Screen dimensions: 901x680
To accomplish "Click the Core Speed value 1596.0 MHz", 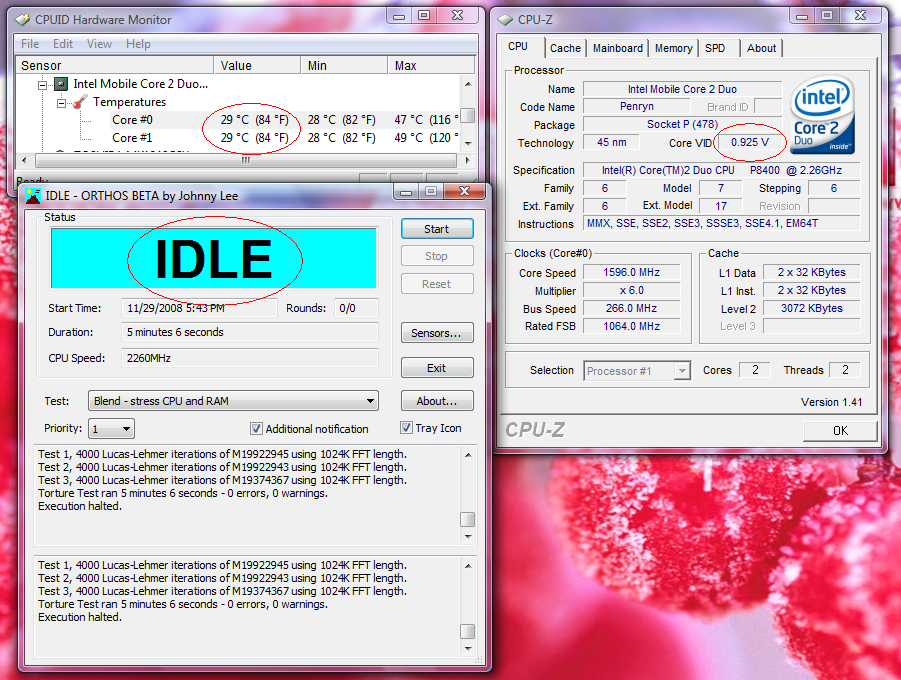I will [x=632, y=272].
